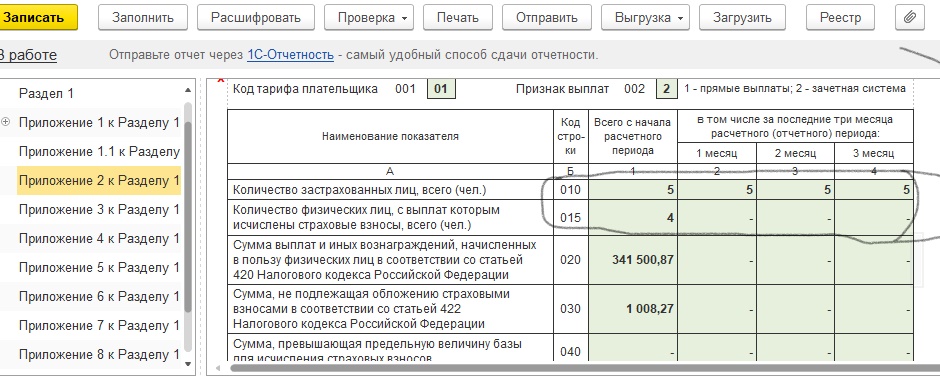Open the Реестр button
The image size is (940, 378).
(x=841, y=17)
